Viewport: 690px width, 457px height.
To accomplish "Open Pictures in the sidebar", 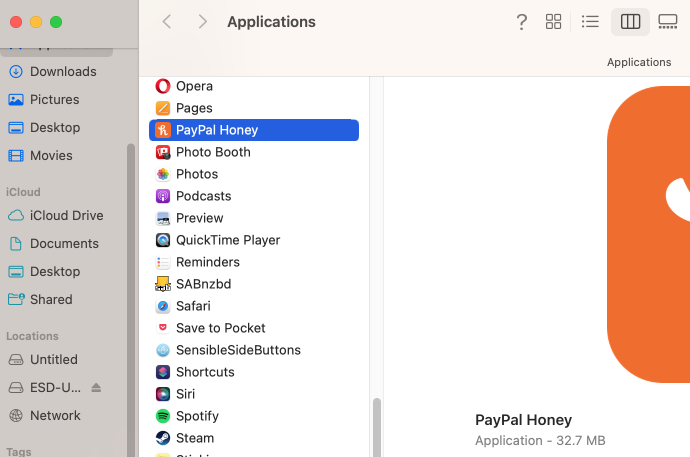I will pos(55,99).
